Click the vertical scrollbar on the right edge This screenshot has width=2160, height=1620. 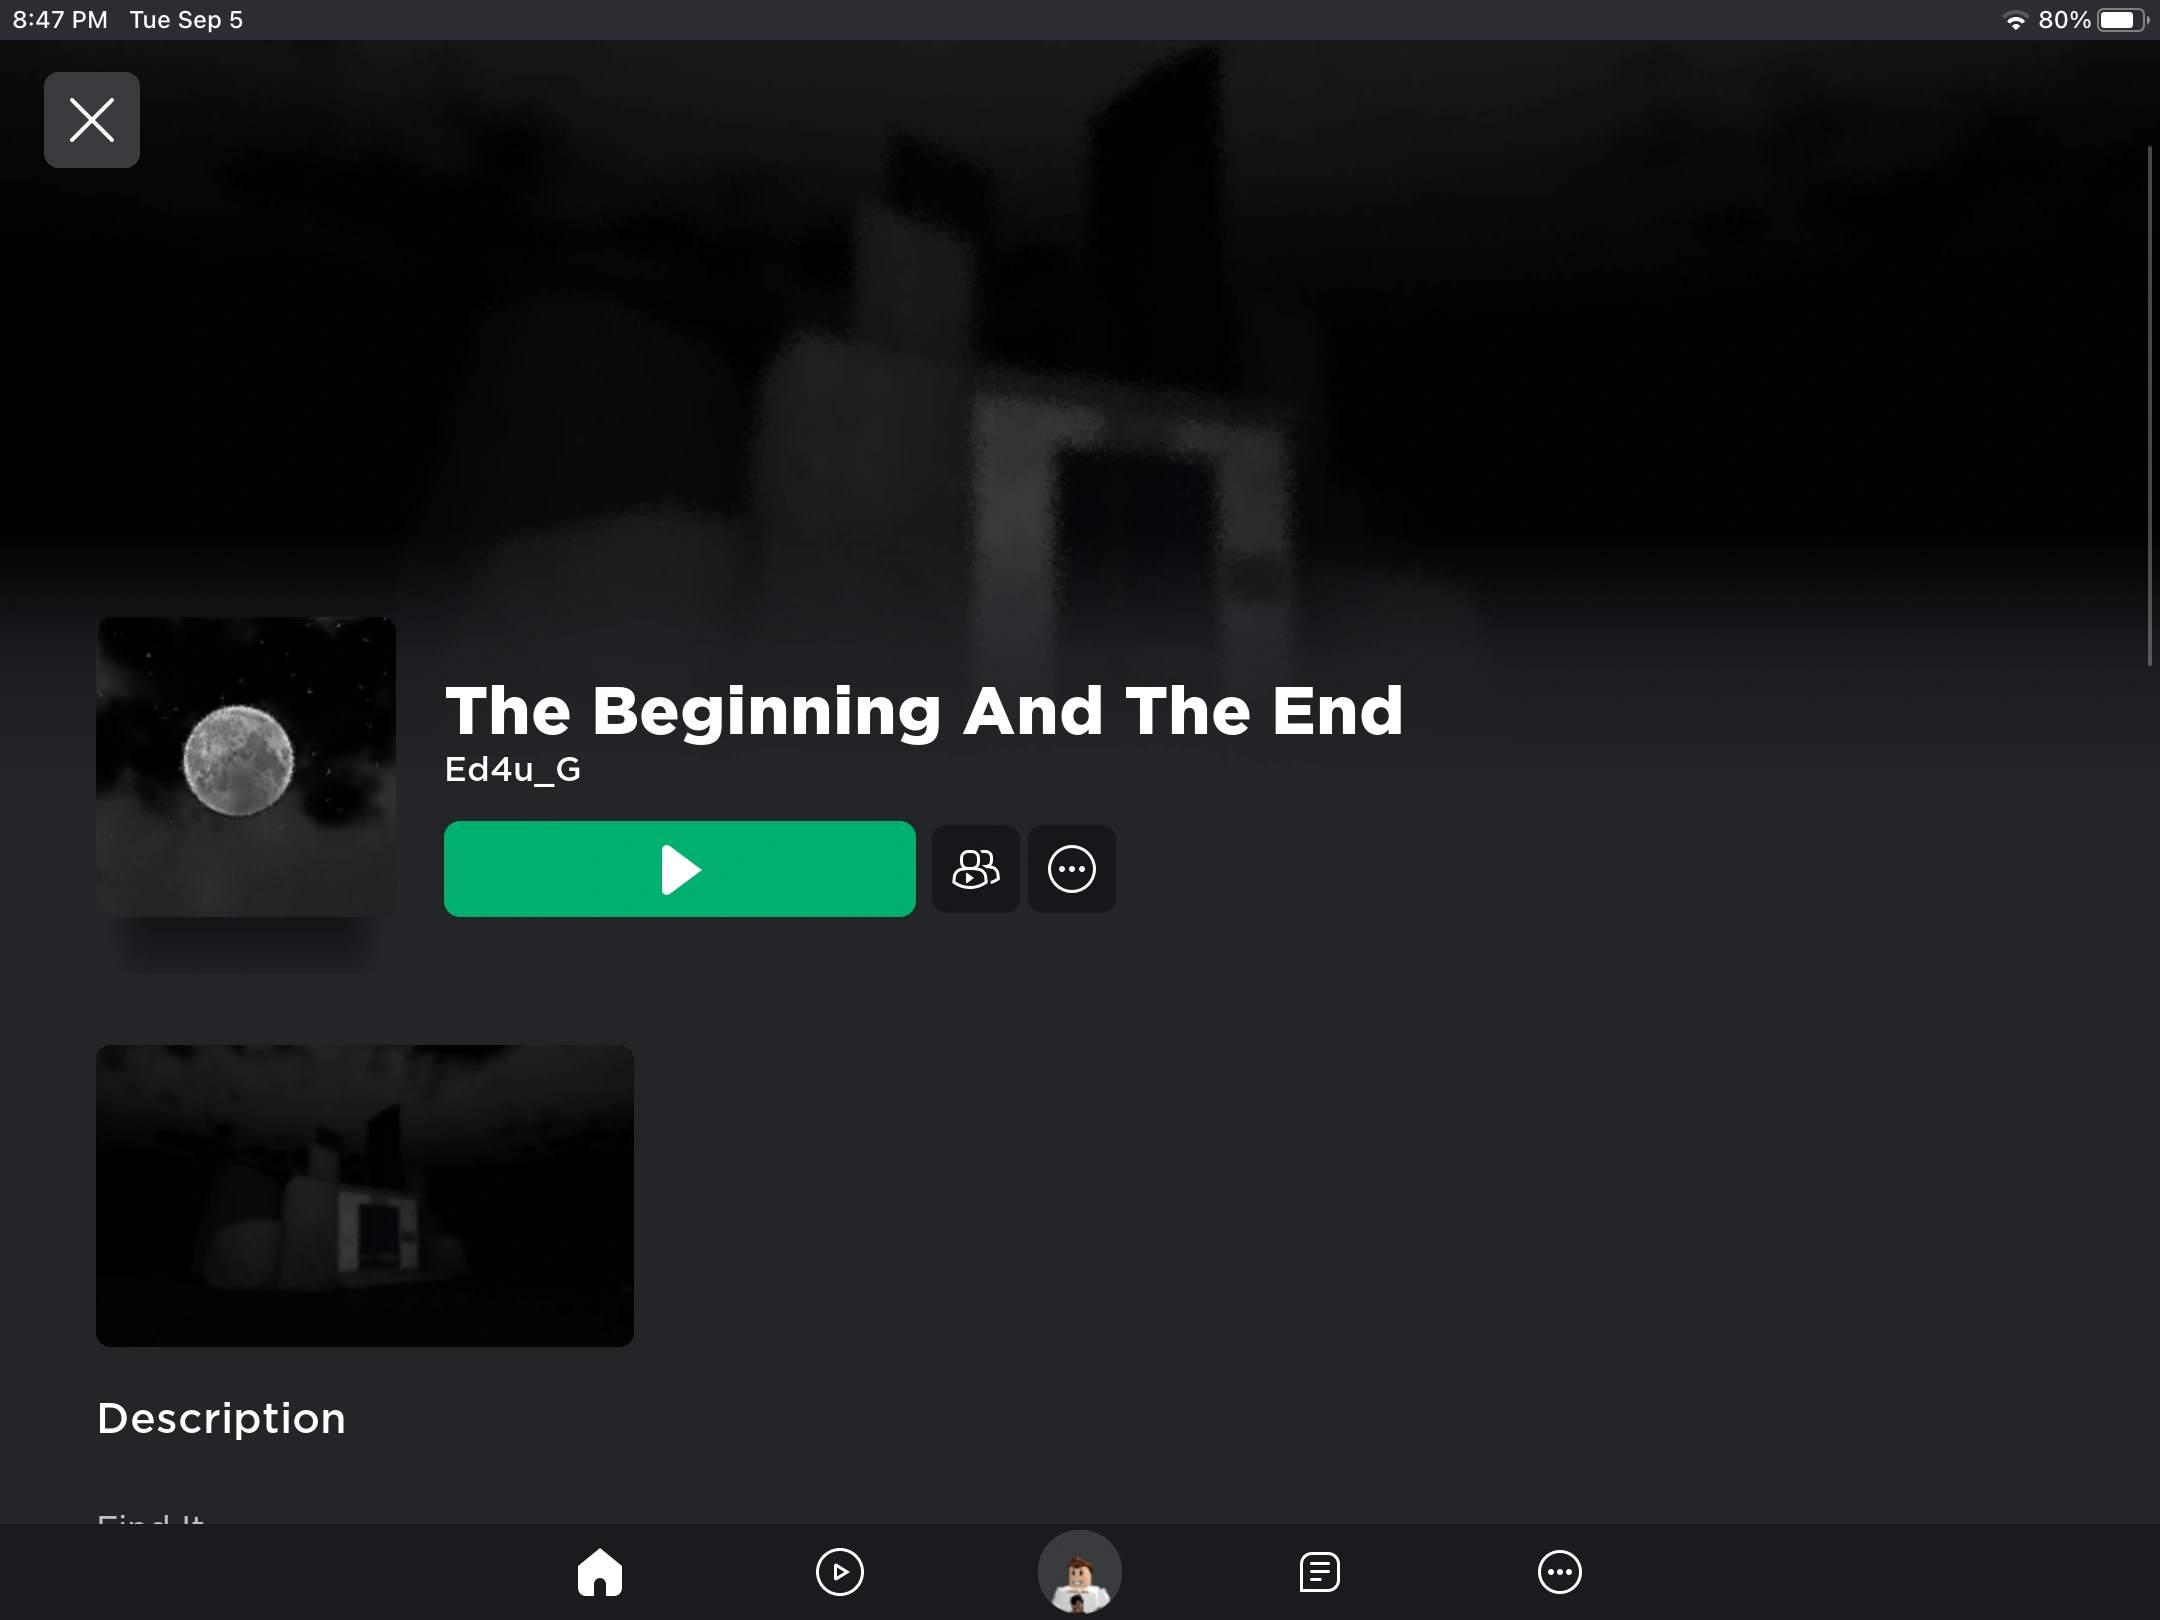[x=2150, y=405]
